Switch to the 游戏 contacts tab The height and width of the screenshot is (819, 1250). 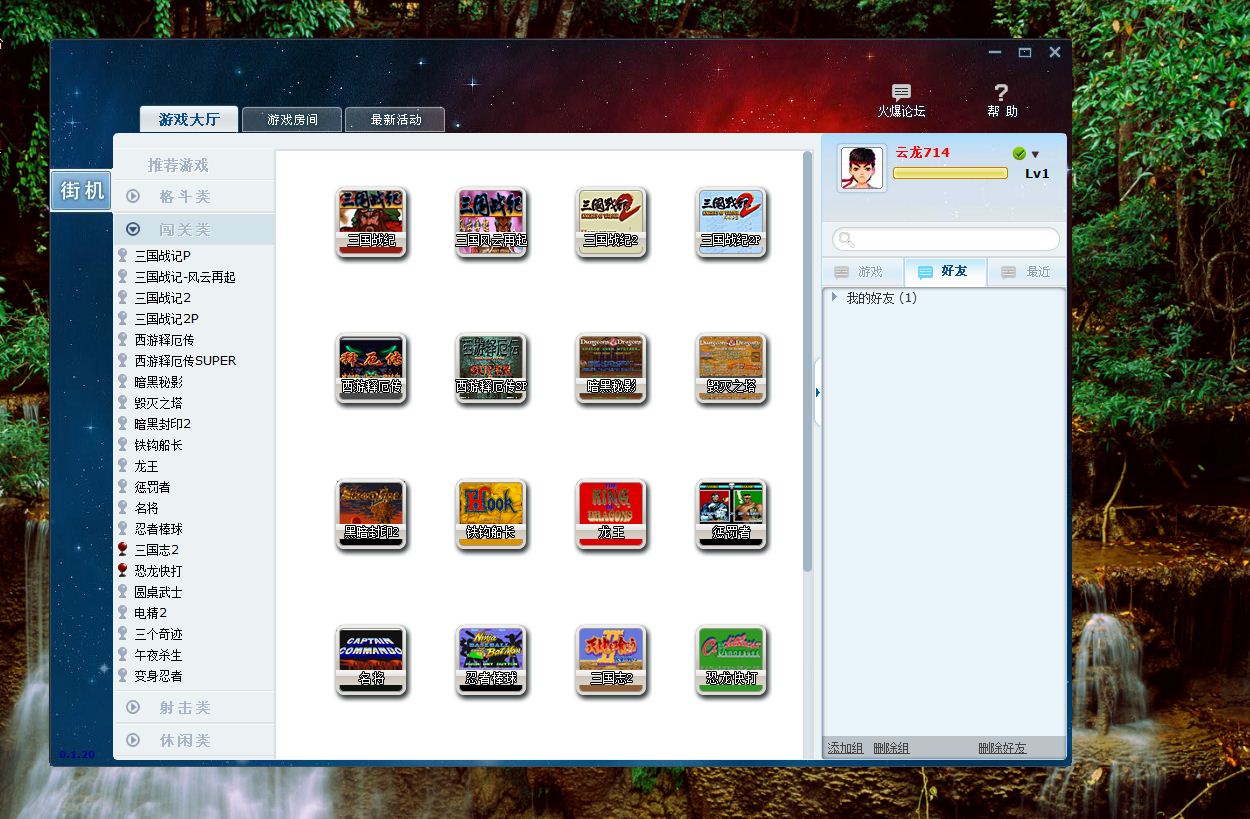(862, 272)
